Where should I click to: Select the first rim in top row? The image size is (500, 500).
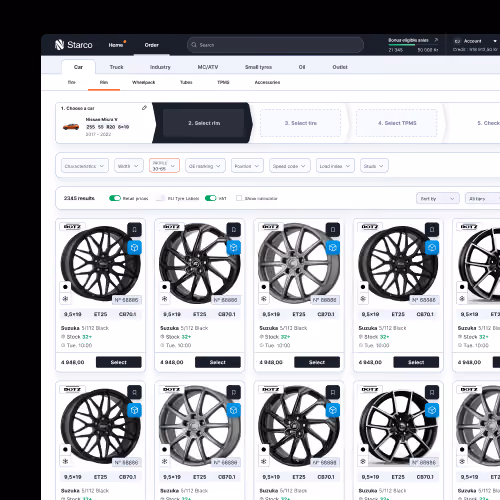tap(119, 362)
